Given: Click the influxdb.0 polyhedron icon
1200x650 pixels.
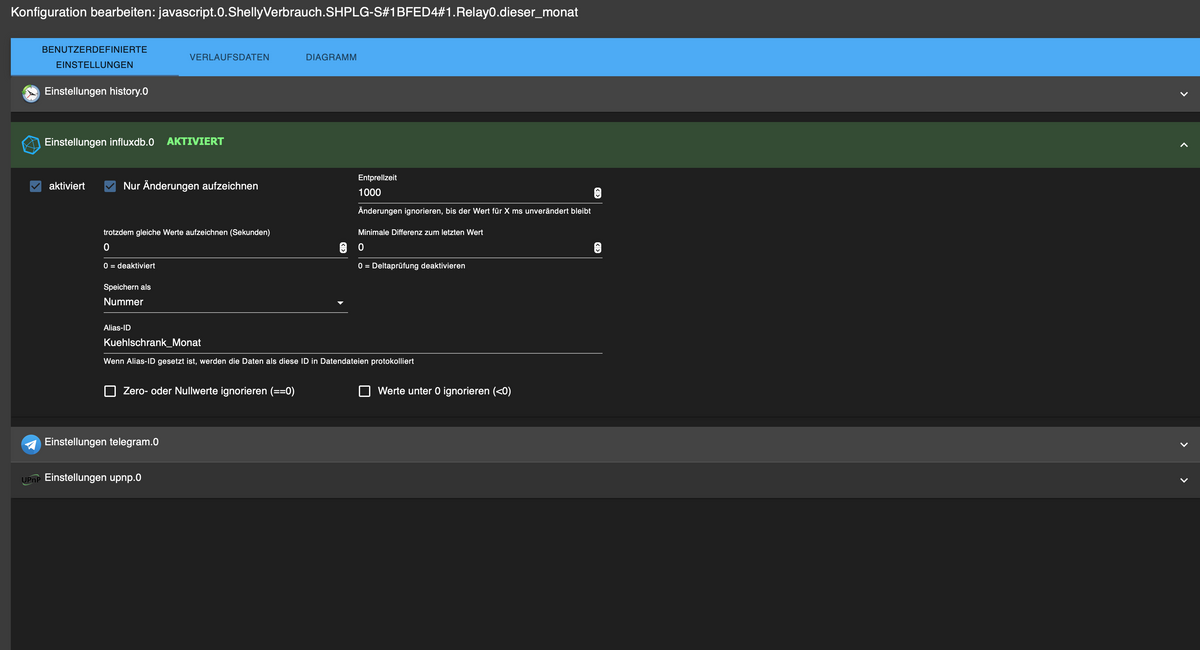Looking at the screenshot, I should coord(31,146).
